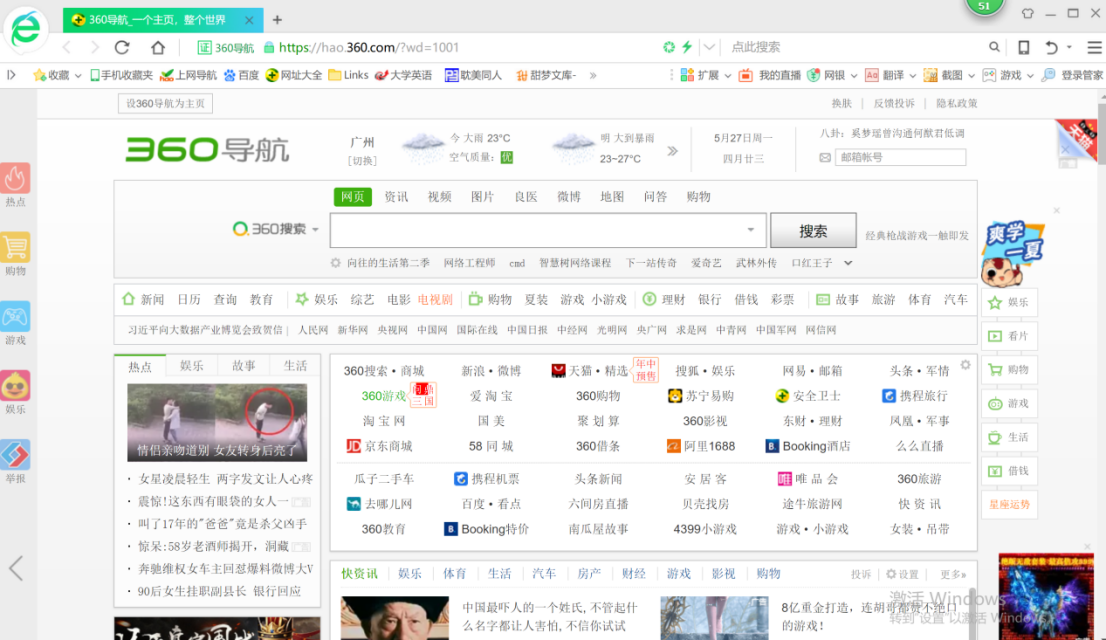Open 百度 bookmark with paw icon
Image resolution: width=1106 pixels, height=640 pixels.
click(x=241, y=75)
